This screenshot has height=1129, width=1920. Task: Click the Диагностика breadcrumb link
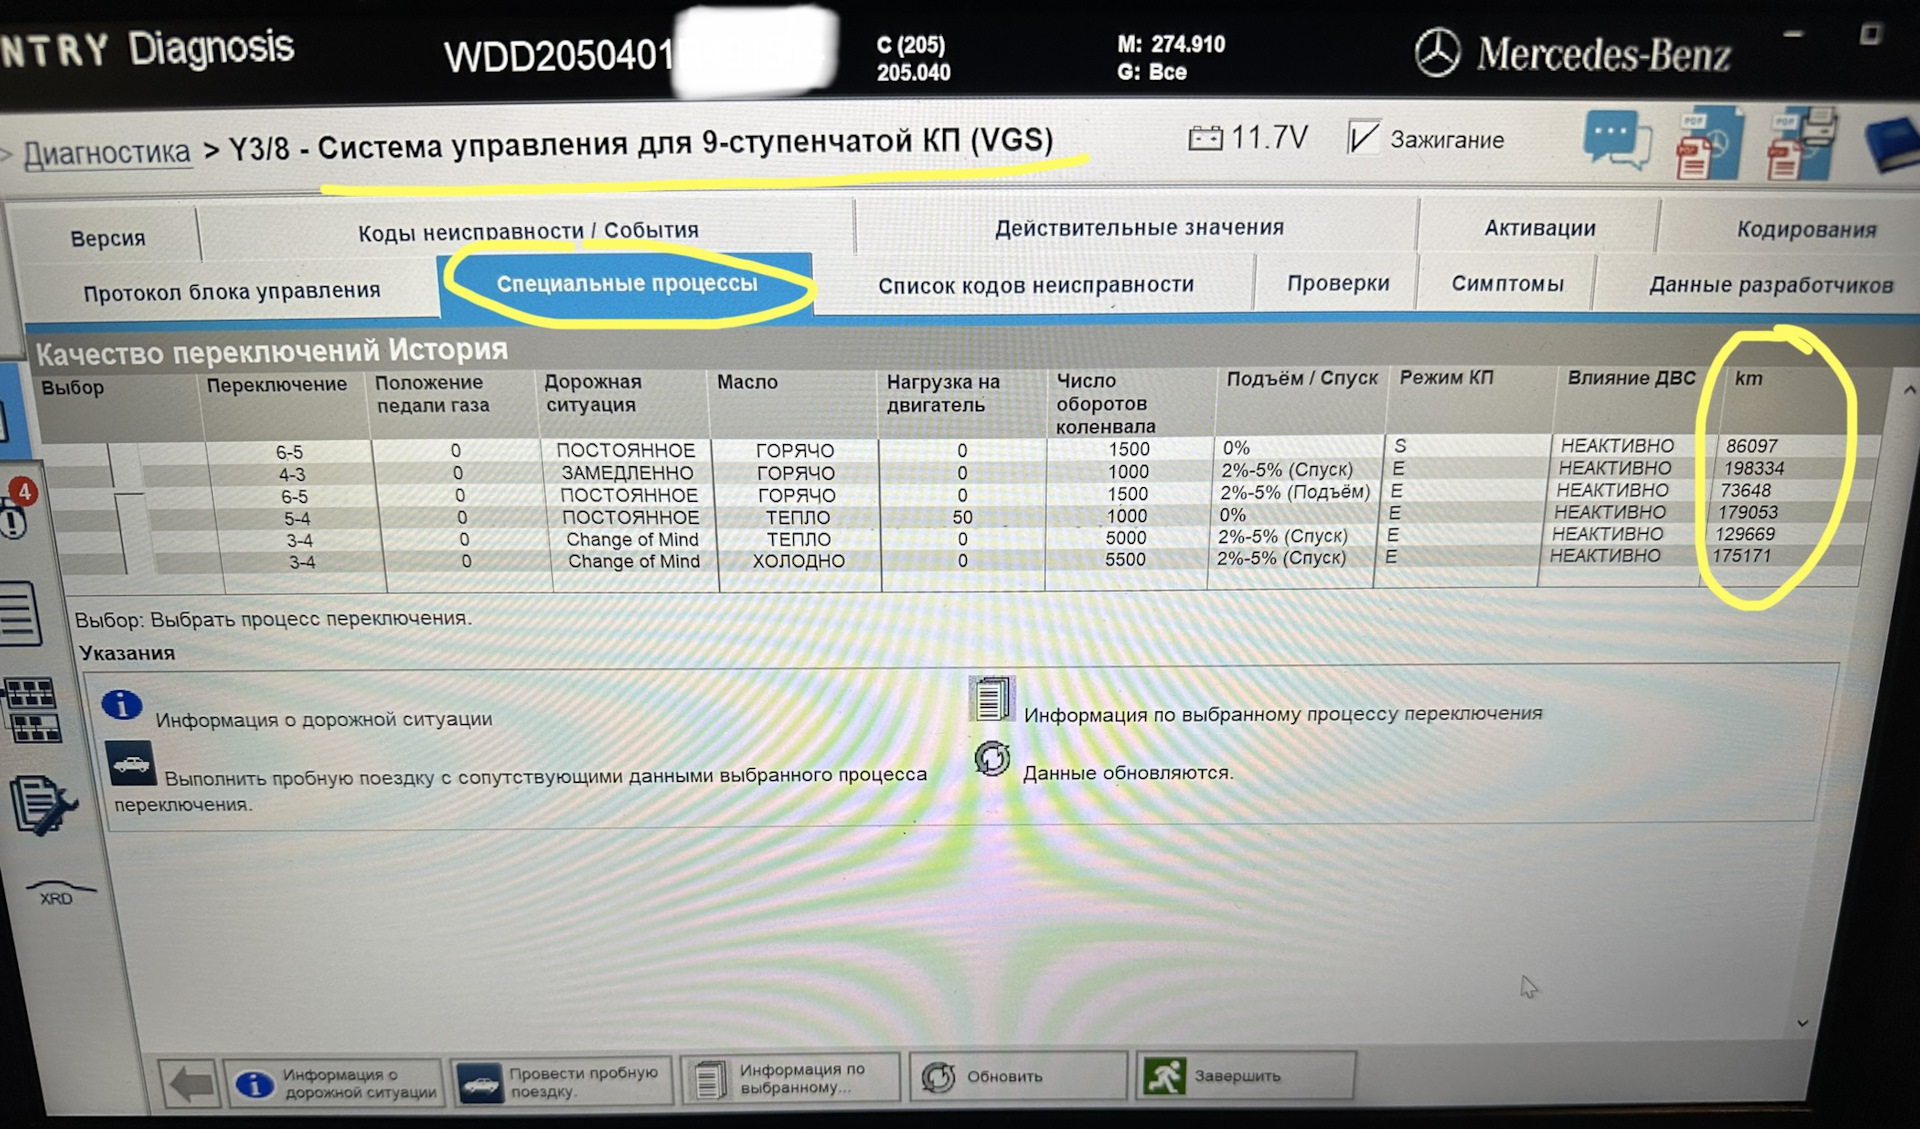tap(107, 152)
